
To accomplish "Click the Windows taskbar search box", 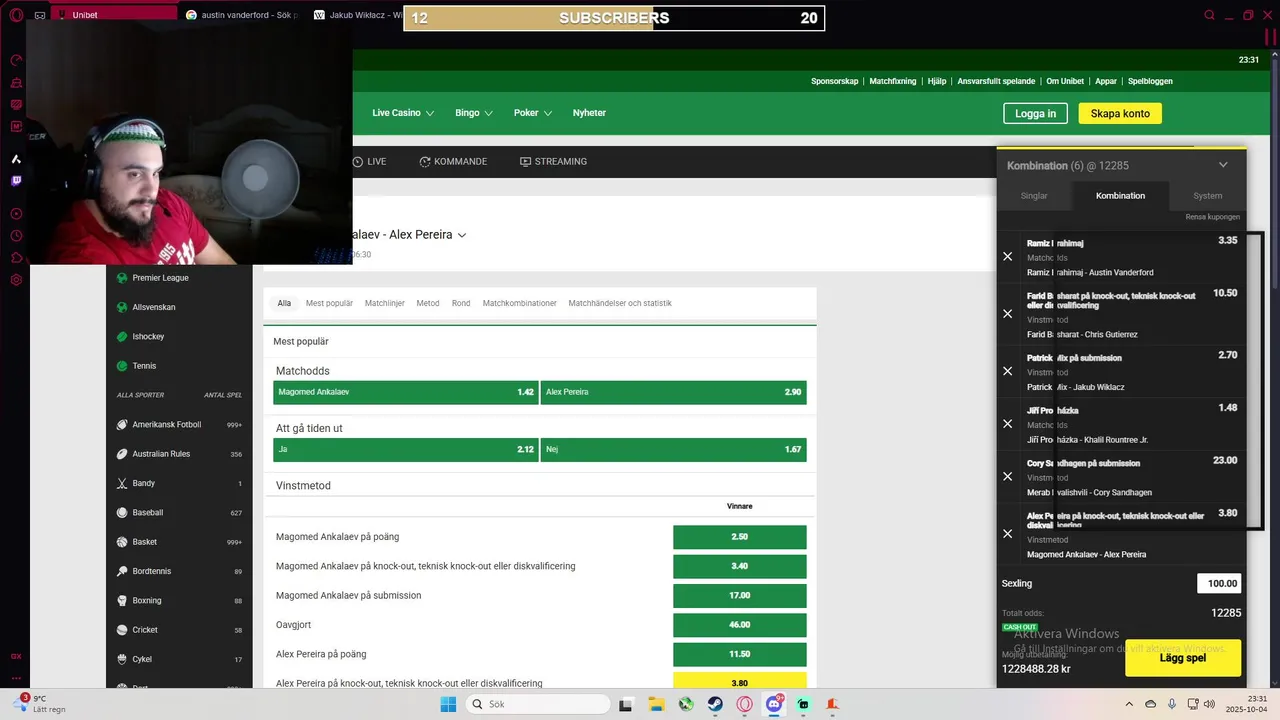I will (x=538, y=704).
